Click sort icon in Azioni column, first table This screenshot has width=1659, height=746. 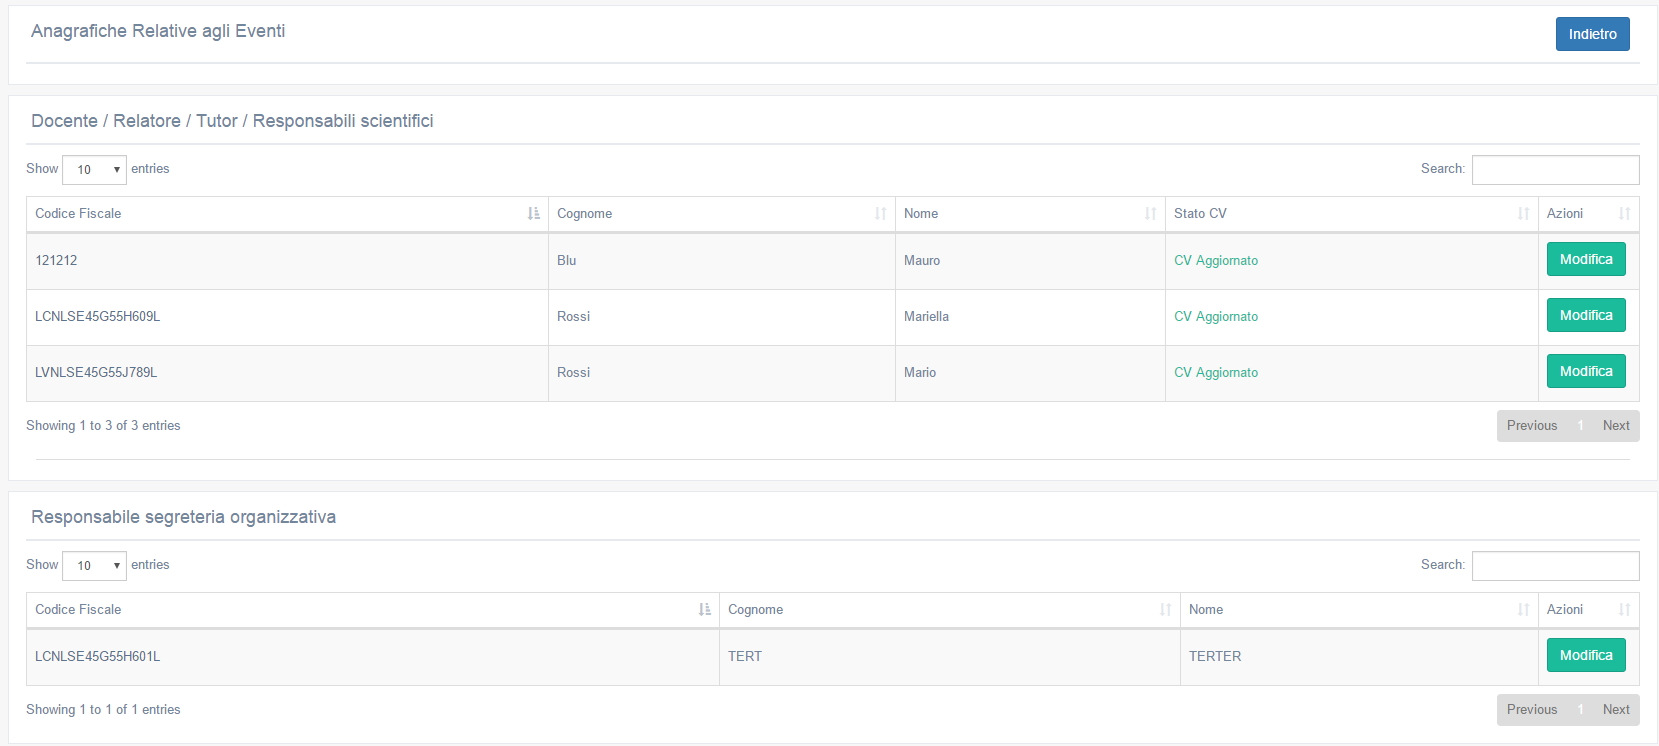(1624, 214)
